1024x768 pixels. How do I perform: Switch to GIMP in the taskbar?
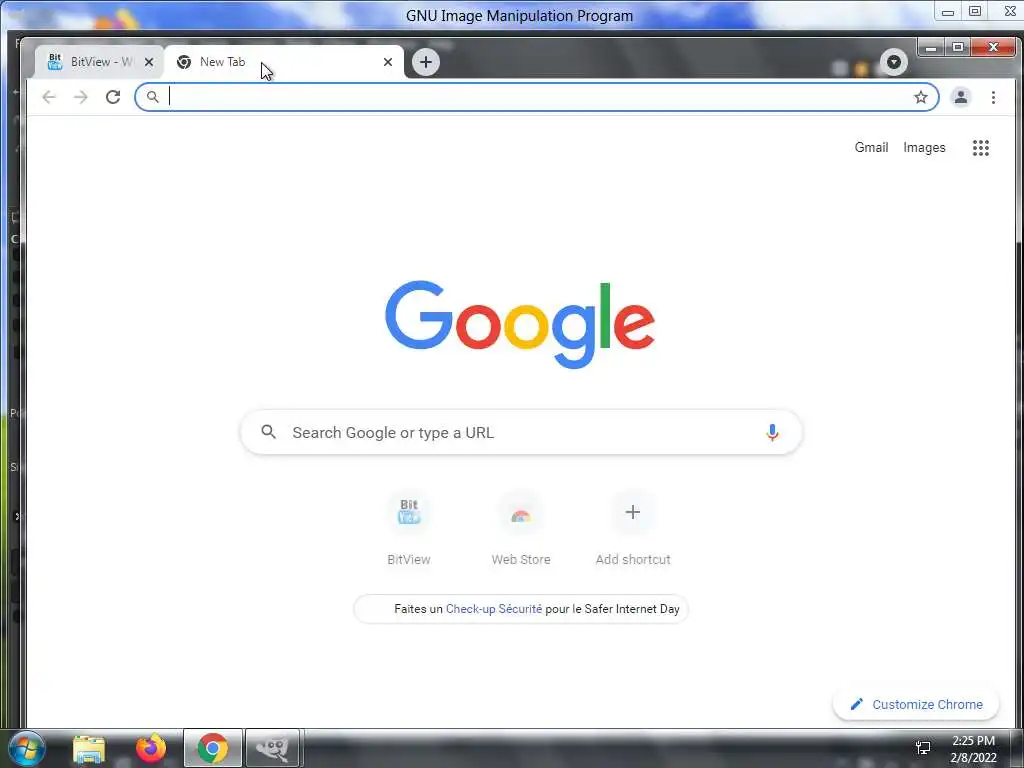click(x=273, y=748)
